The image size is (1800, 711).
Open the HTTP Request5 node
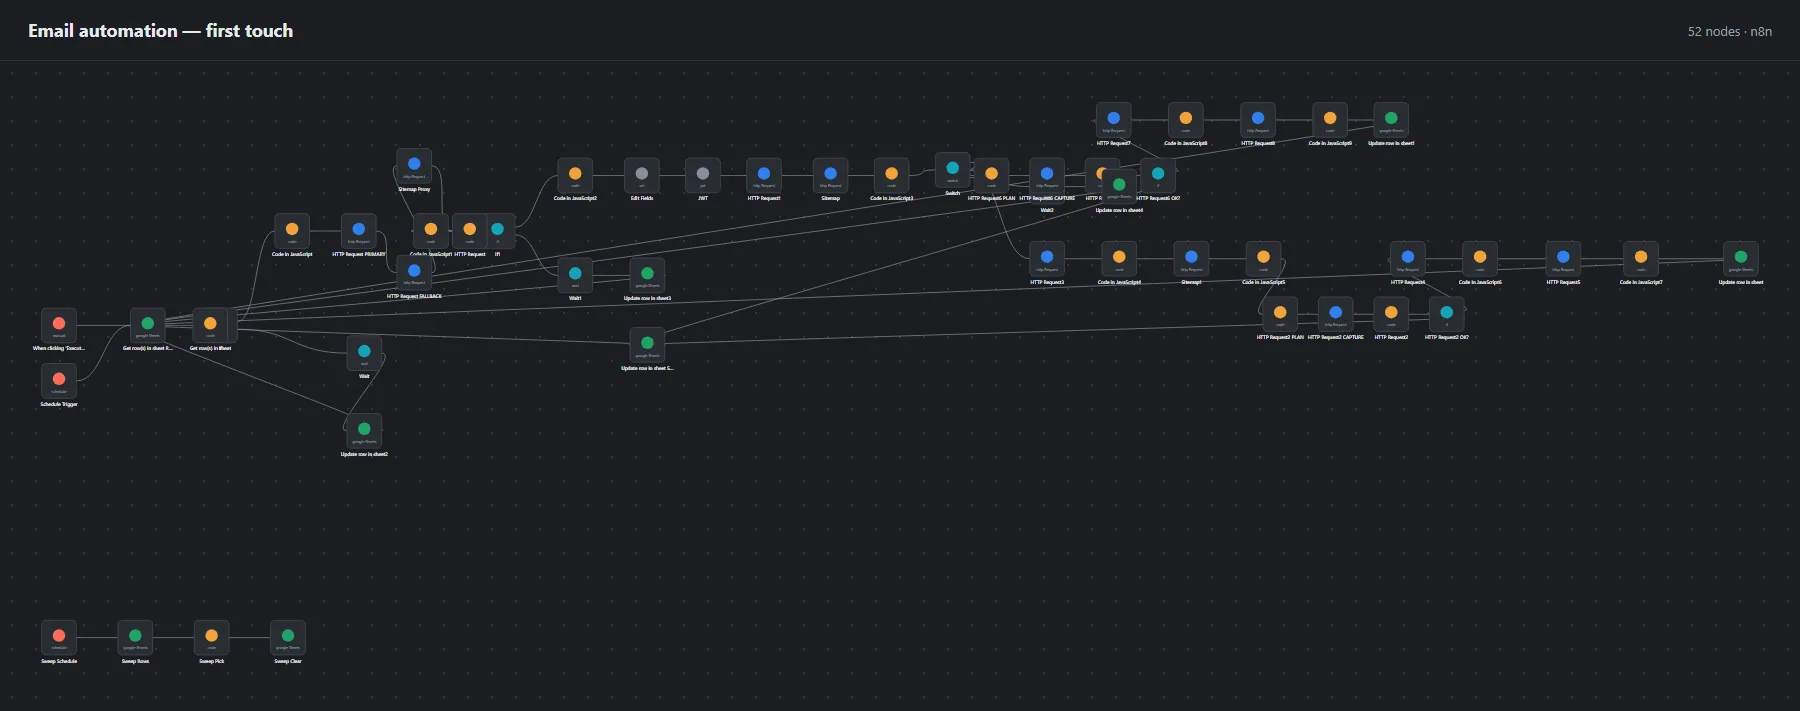pyautogui.click(x=1563, y=260)
